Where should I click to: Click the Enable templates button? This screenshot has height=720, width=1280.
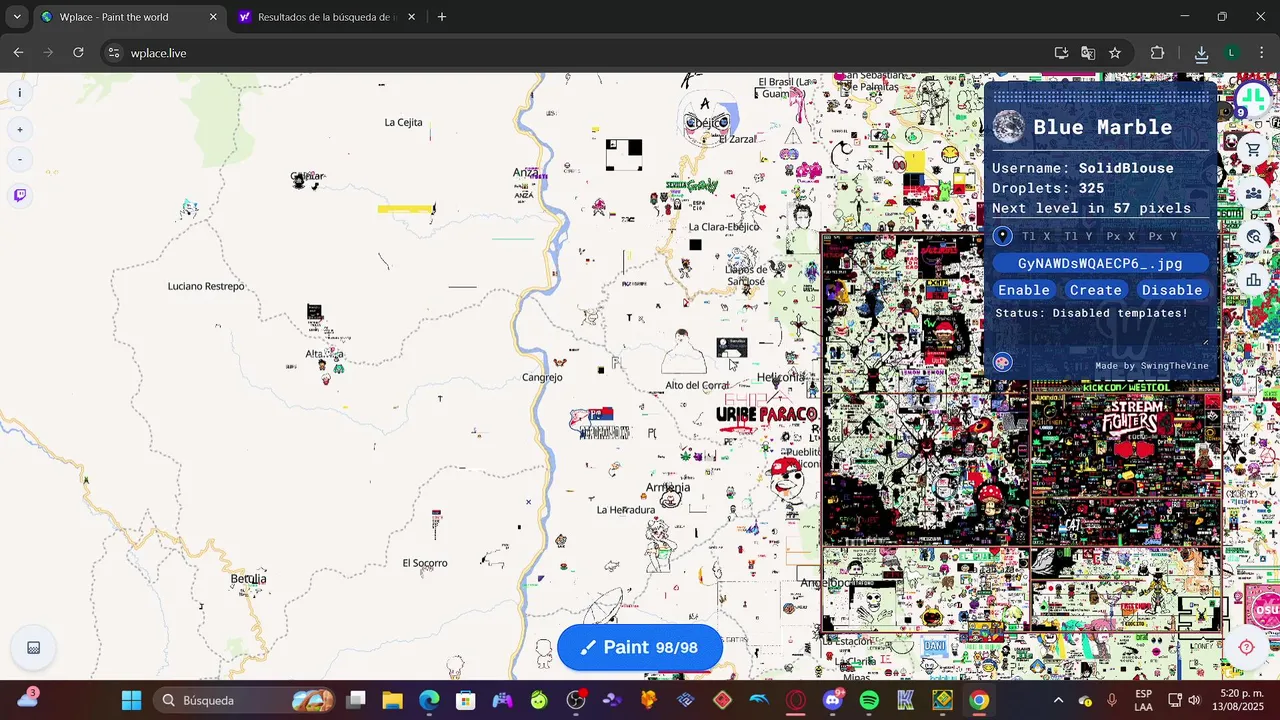(1024, 290)
